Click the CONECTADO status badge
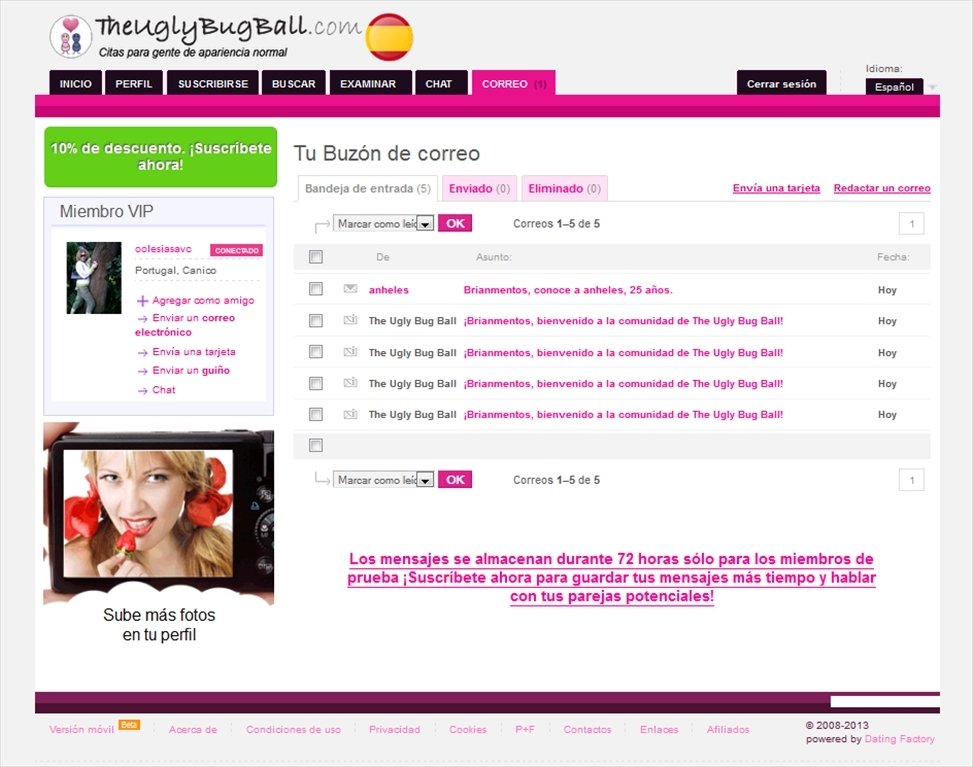This screenshot has width=973, height=767. click(236, 250)
